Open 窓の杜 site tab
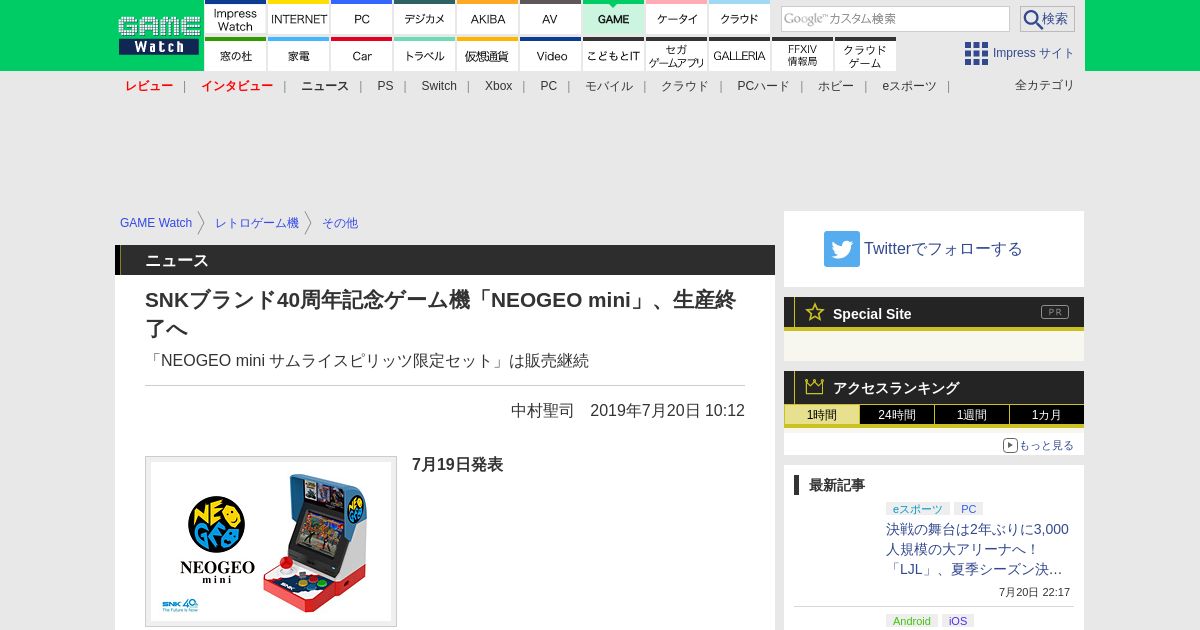 click(235, 55)
